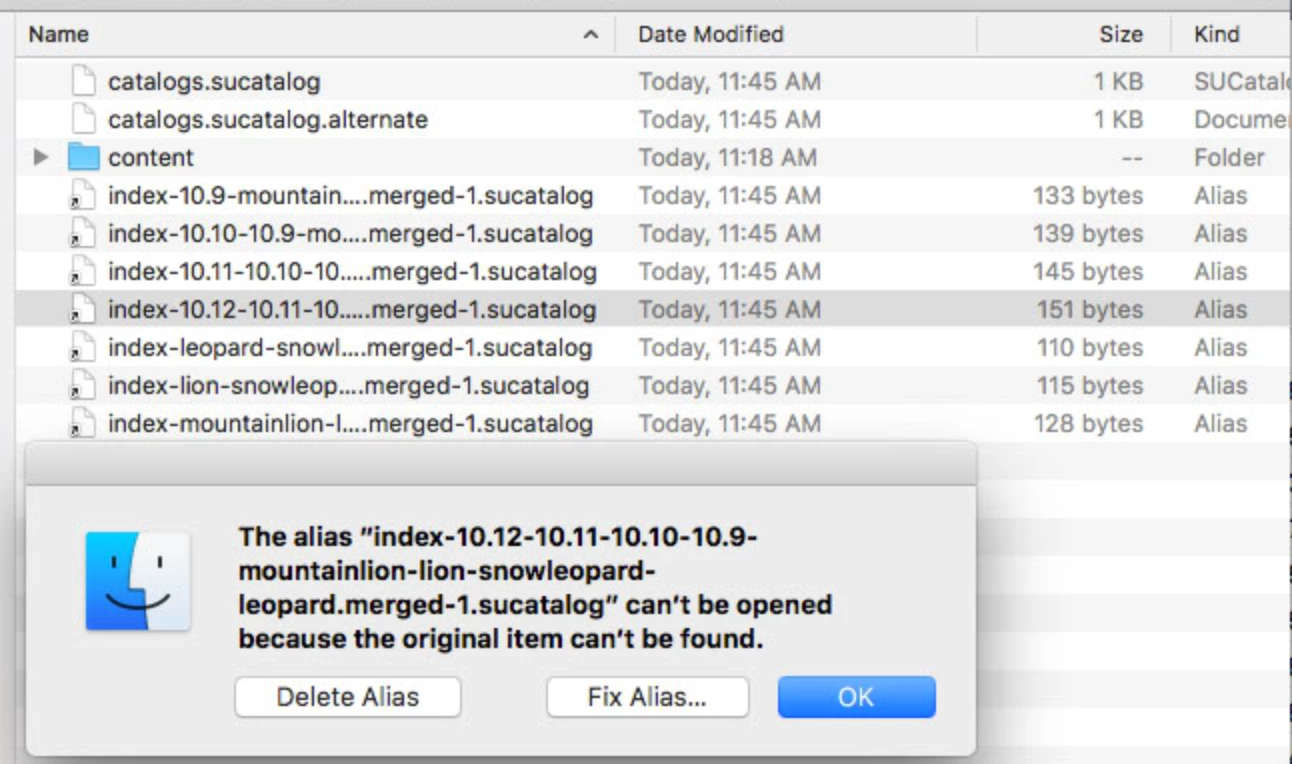
Task: Click the 110 bytes size value
Action: [1088, 347]
